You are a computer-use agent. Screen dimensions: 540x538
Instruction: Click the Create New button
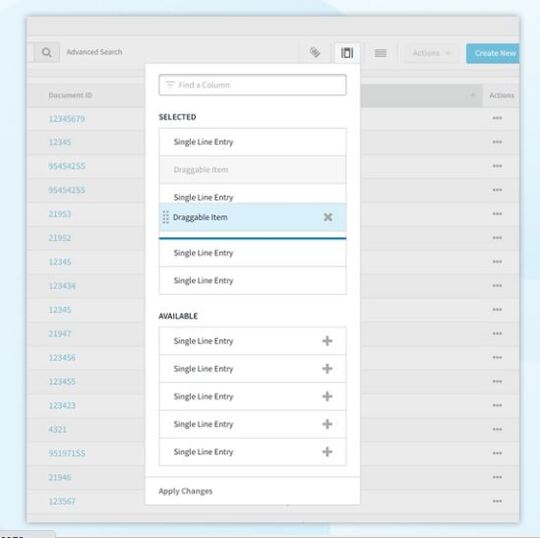[493, 53]
